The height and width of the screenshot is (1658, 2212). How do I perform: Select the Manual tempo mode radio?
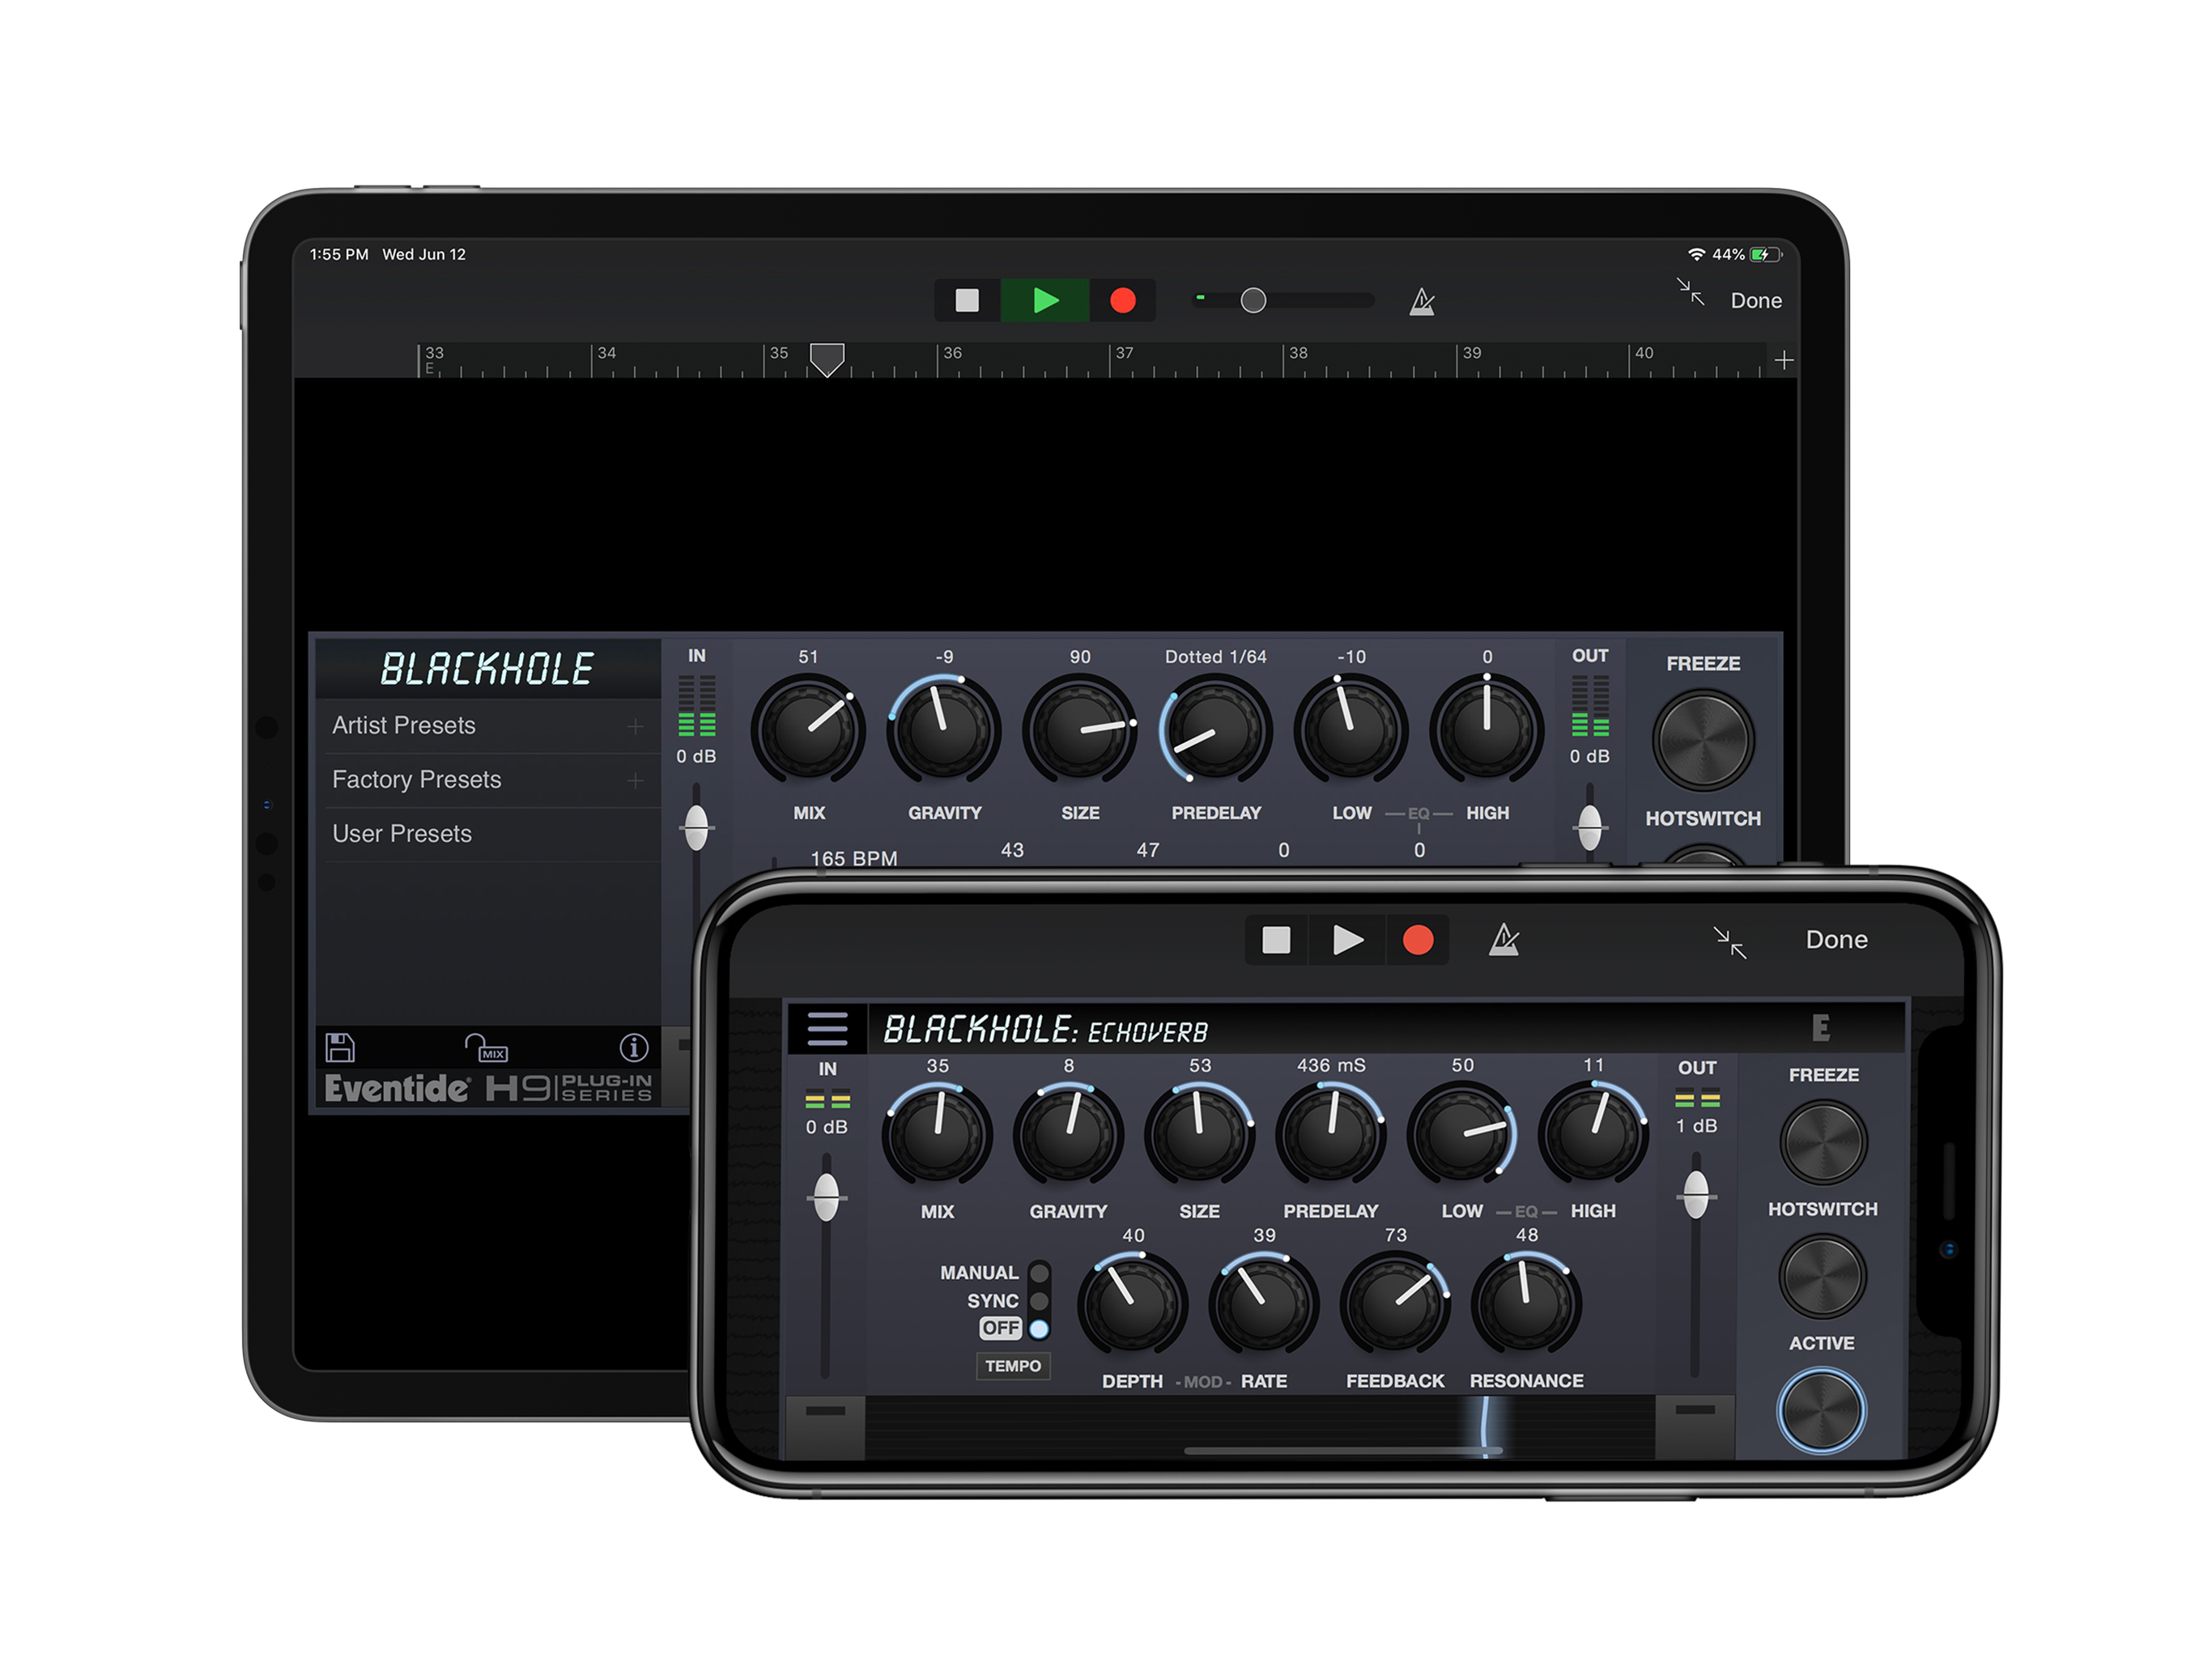[1039, 1273]
